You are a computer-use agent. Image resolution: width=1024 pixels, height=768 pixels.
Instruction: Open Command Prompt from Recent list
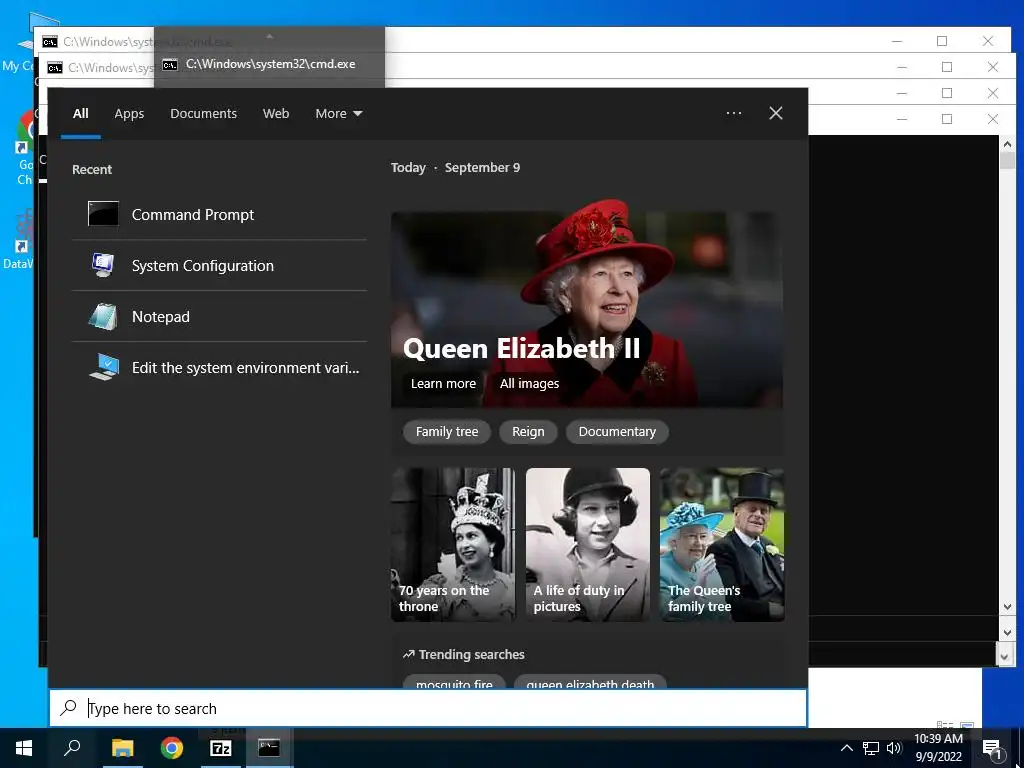219,214
